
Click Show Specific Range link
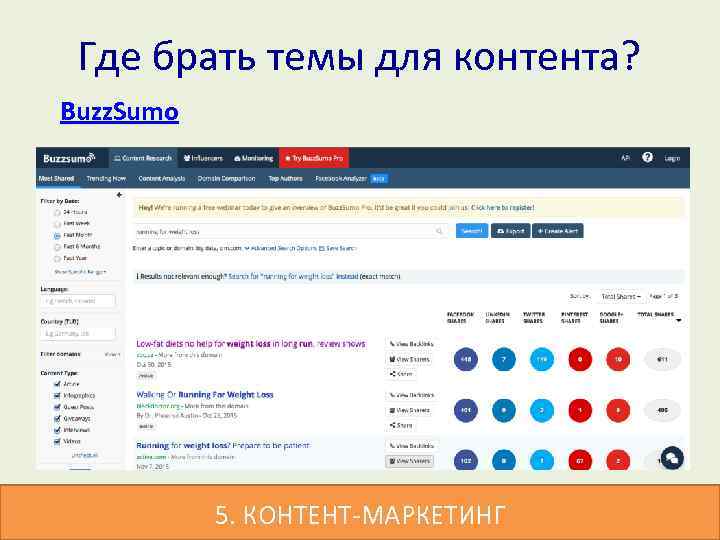tap(80, 272)
